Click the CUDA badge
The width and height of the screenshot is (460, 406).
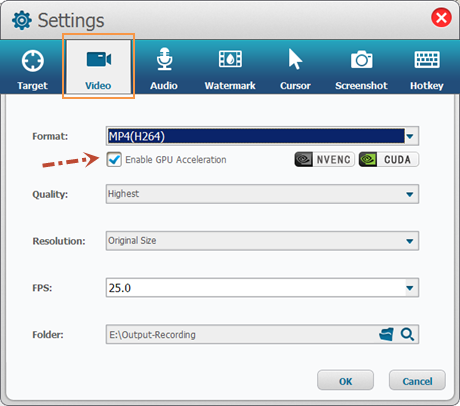(389, 159)
